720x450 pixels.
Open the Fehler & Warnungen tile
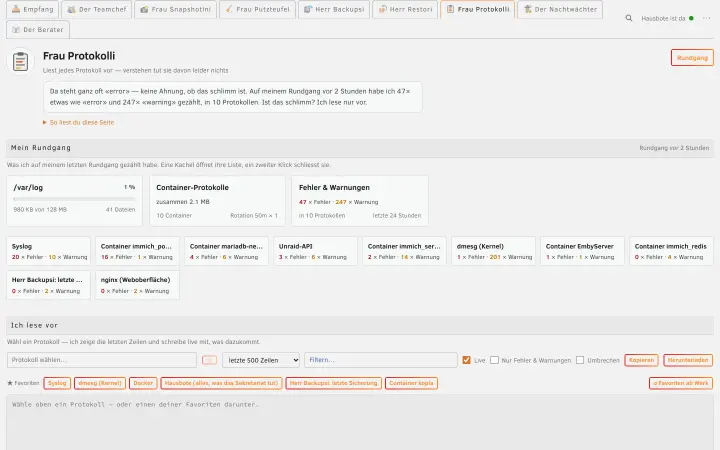coord(360,201)
